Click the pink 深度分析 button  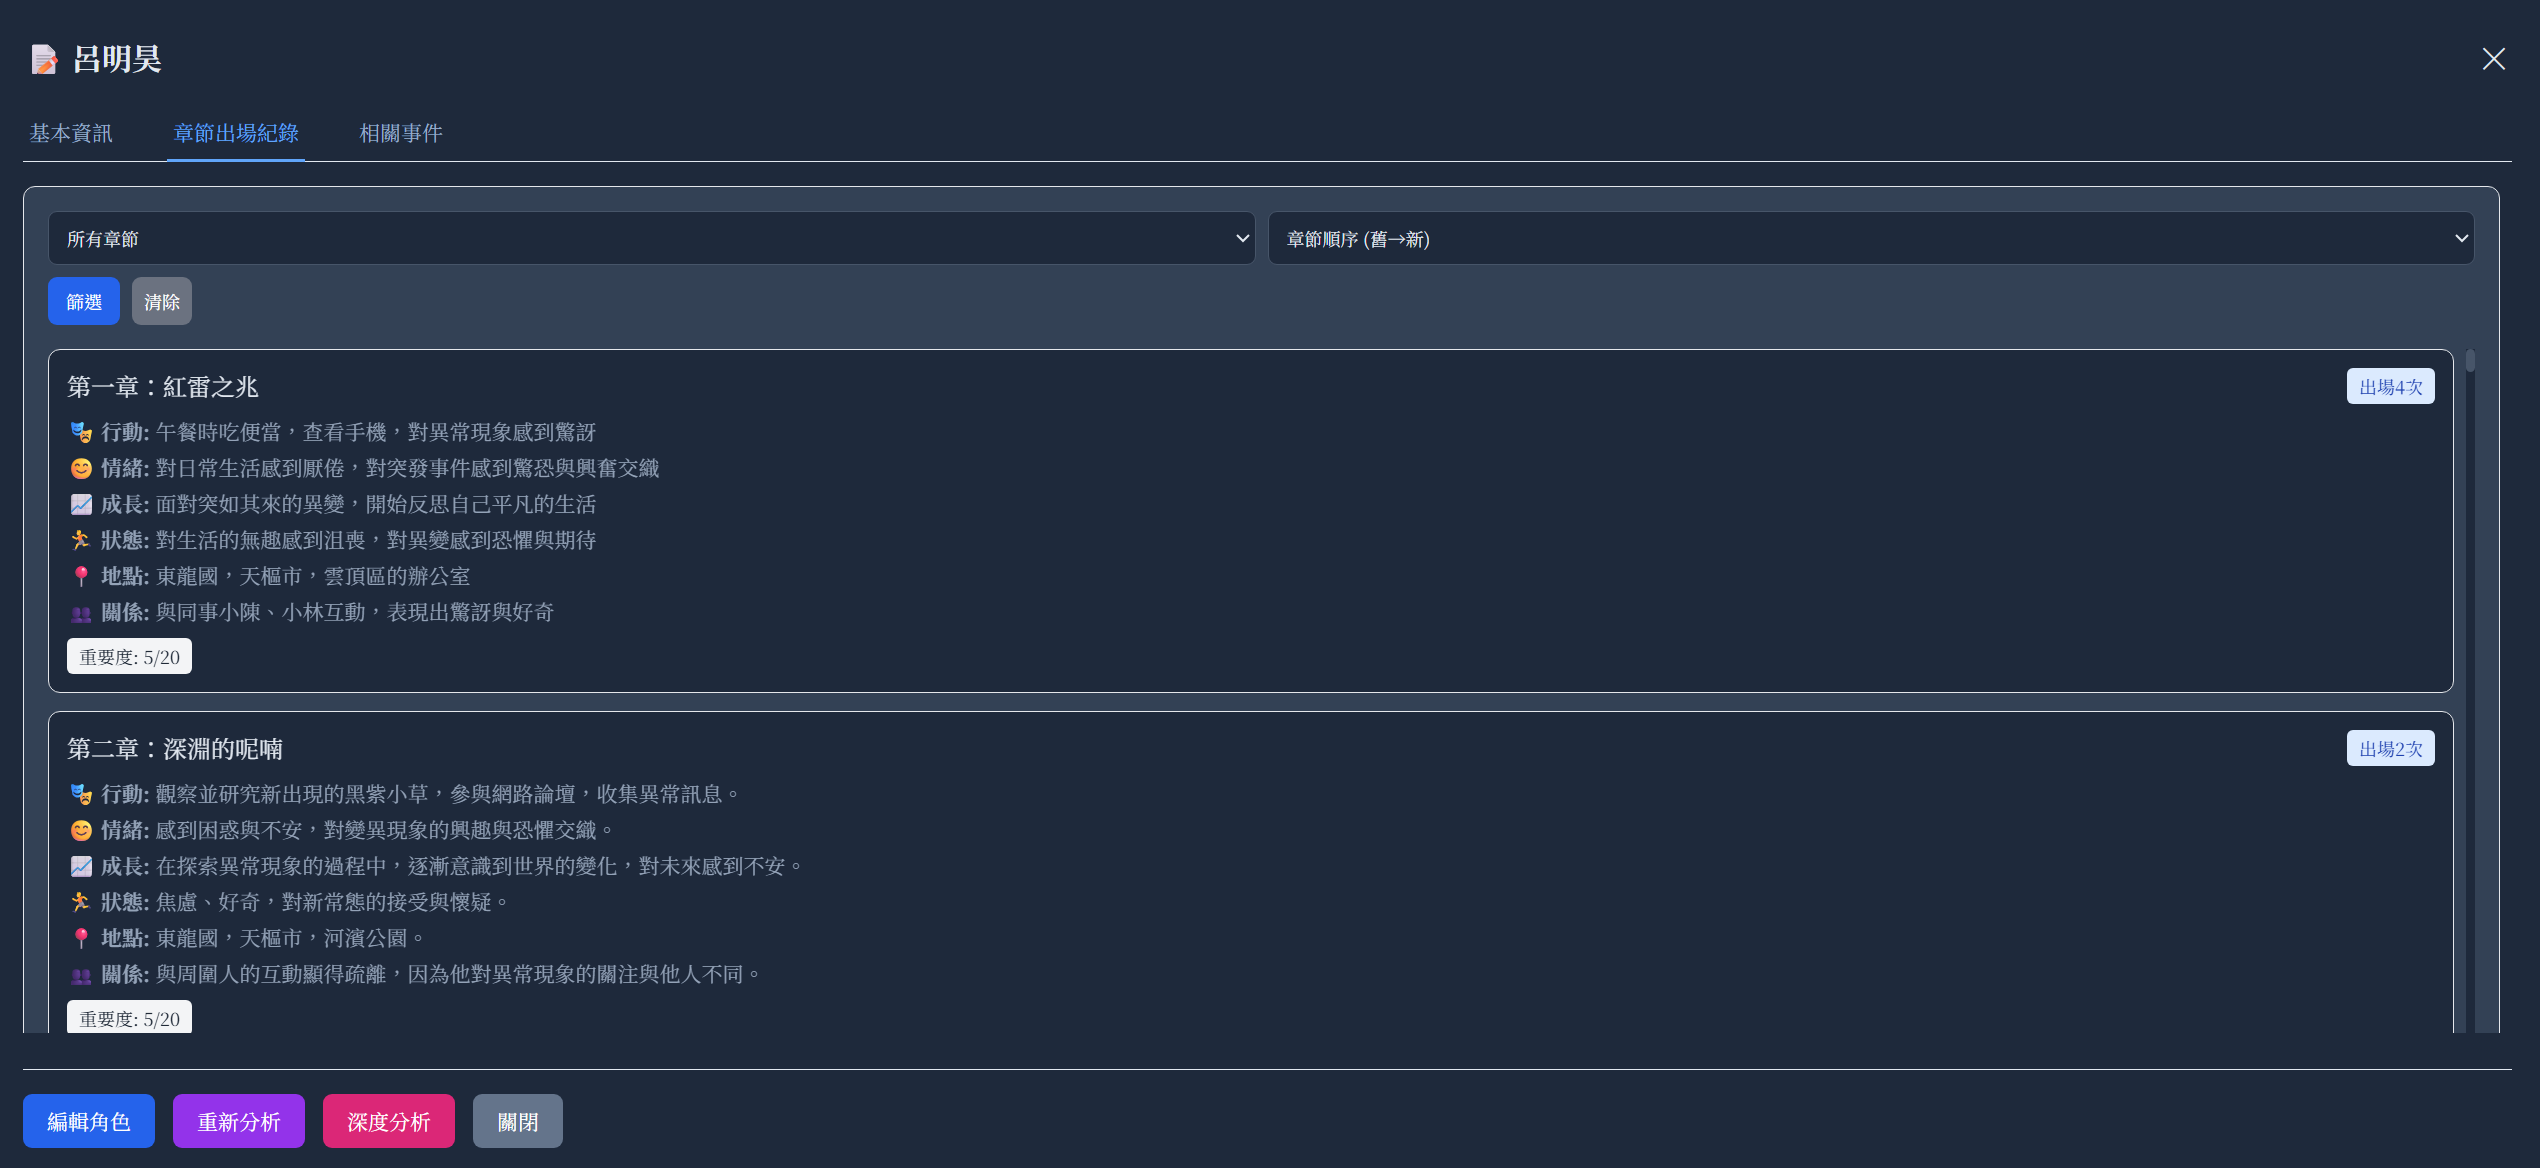click(389, 1121)
